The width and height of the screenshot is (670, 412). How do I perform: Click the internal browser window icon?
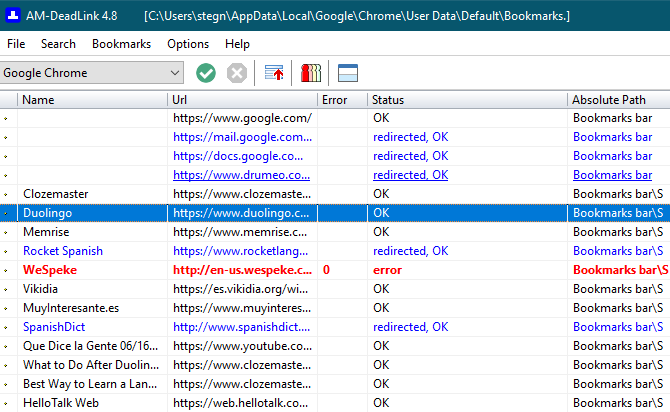tap(348, 73)
